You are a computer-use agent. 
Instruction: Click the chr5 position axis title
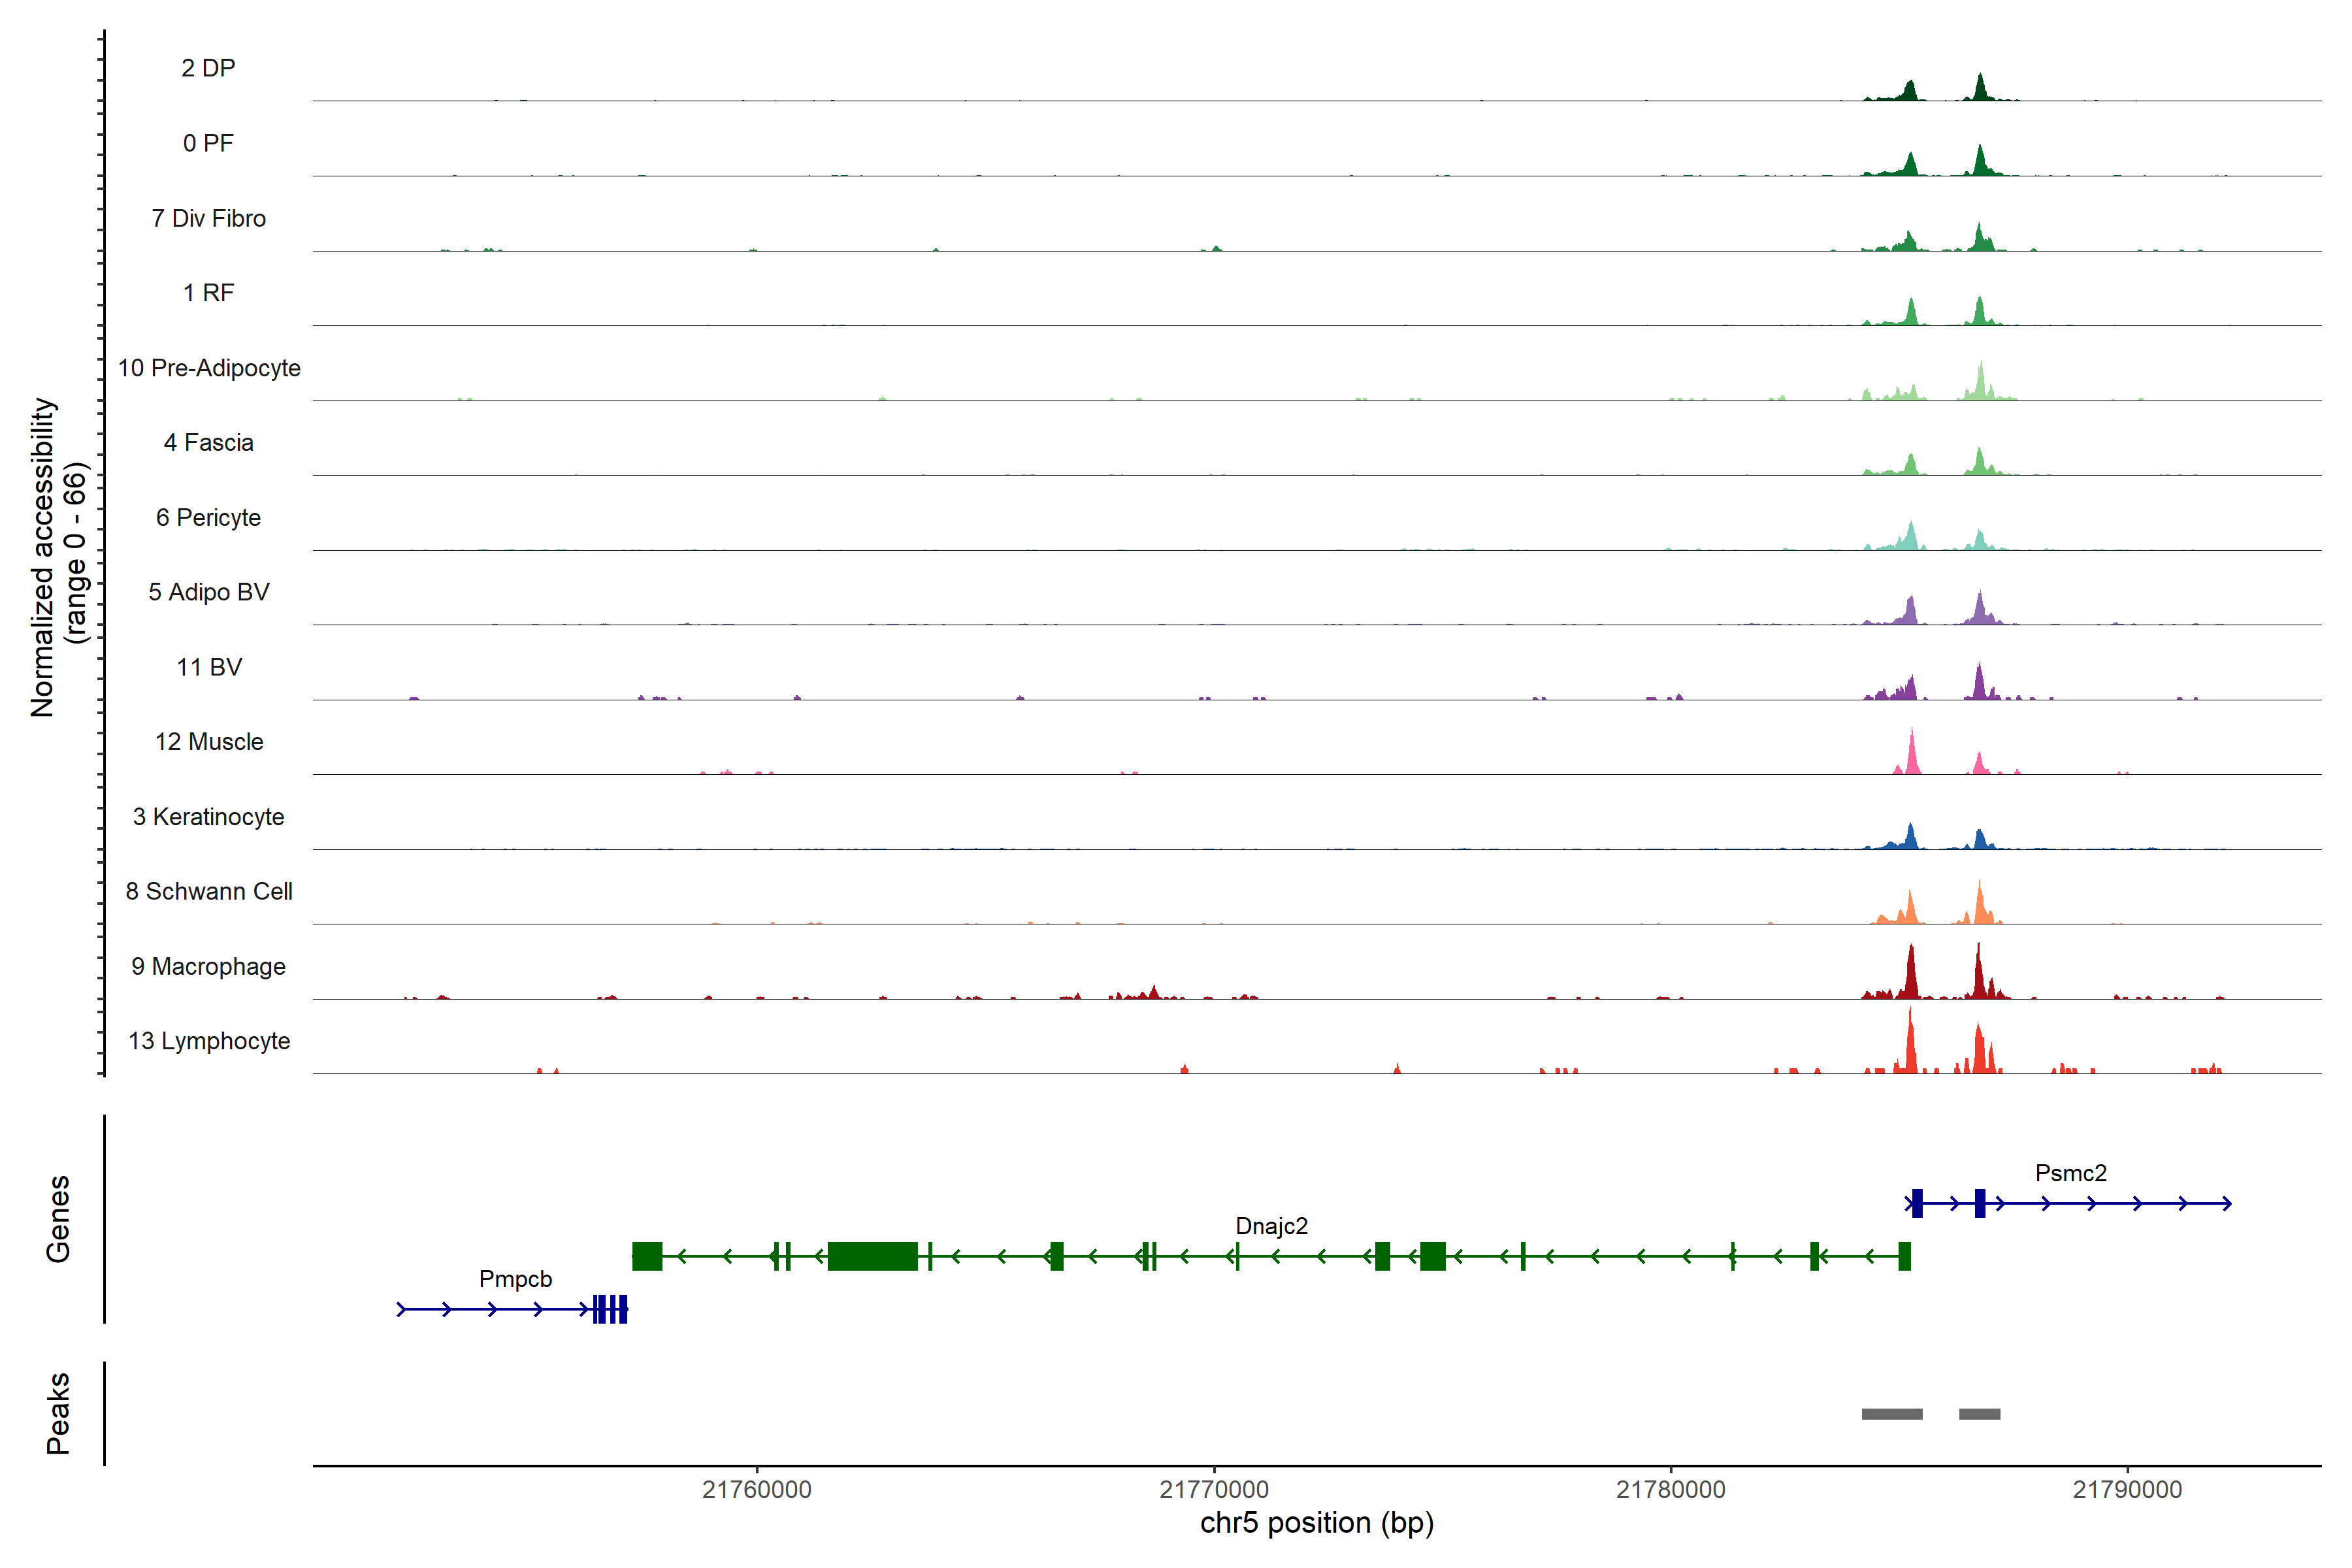(x=1316, y=1523)
